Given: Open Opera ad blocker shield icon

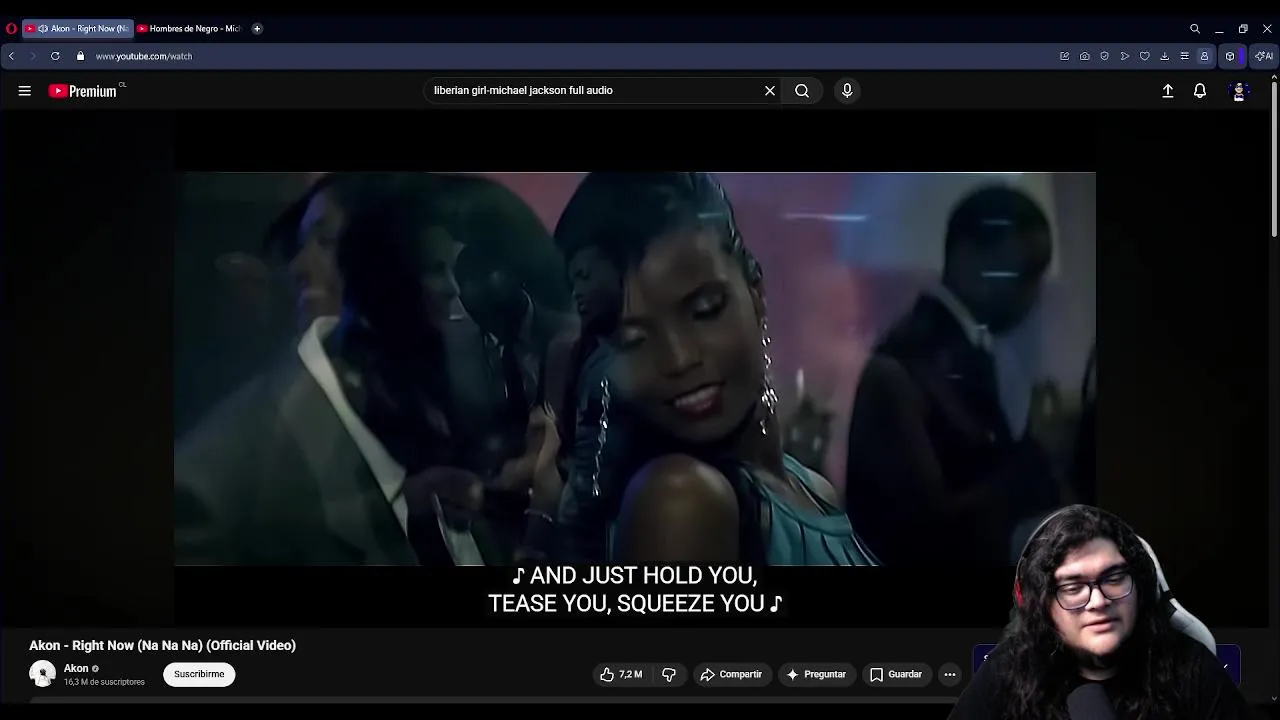Looking at the screenshot, I should (x=1105, y=56).
